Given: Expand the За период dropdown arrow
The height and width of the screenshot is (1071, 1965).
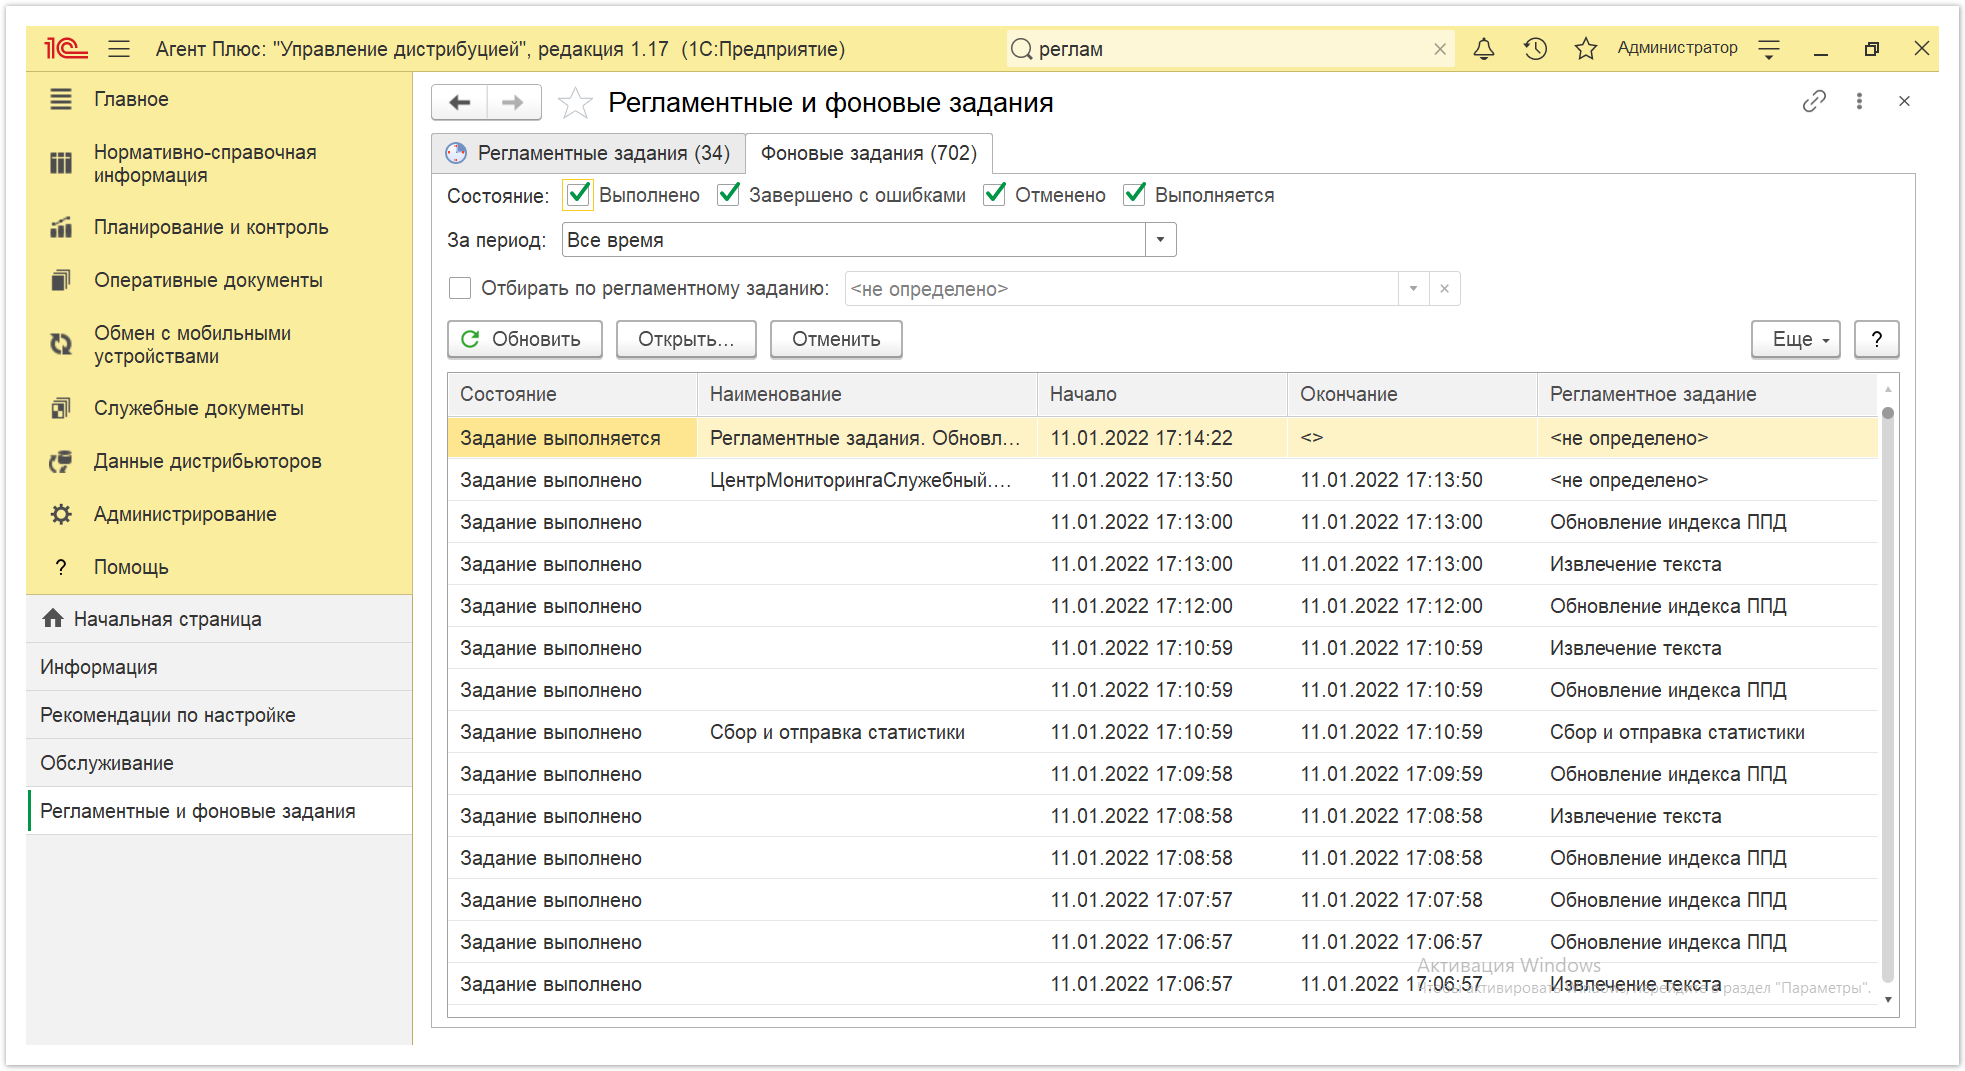Looking at the screenshot, I should [x=1160, y=240].
